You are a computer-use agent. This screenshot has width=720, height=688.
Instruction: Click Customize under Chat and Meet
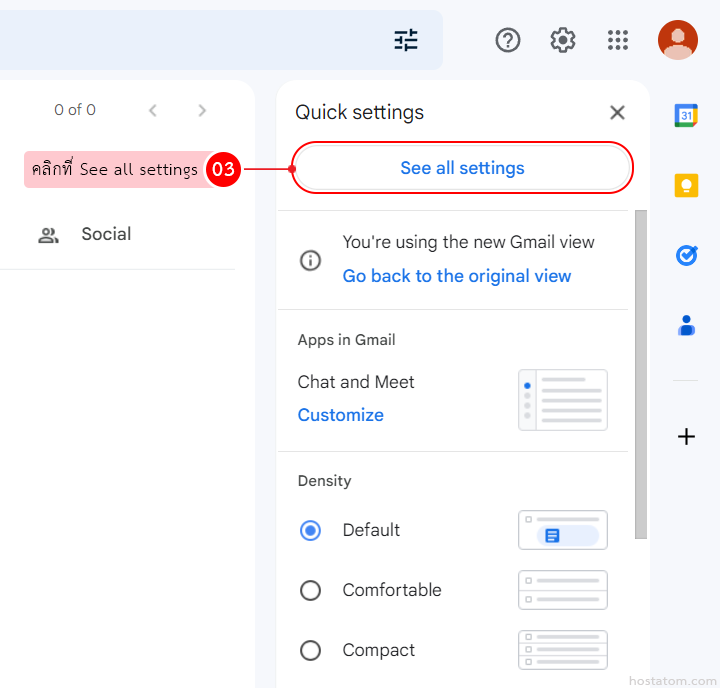341,415
